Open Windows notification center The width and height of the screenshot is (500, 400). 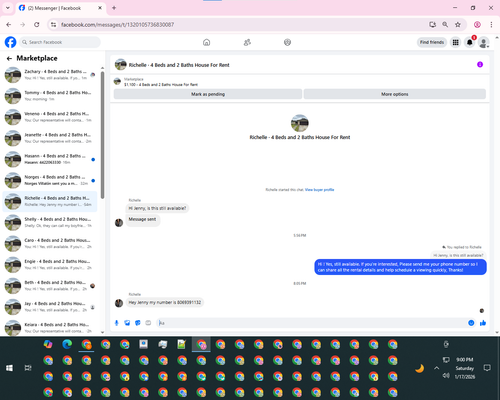click(487, 368)
